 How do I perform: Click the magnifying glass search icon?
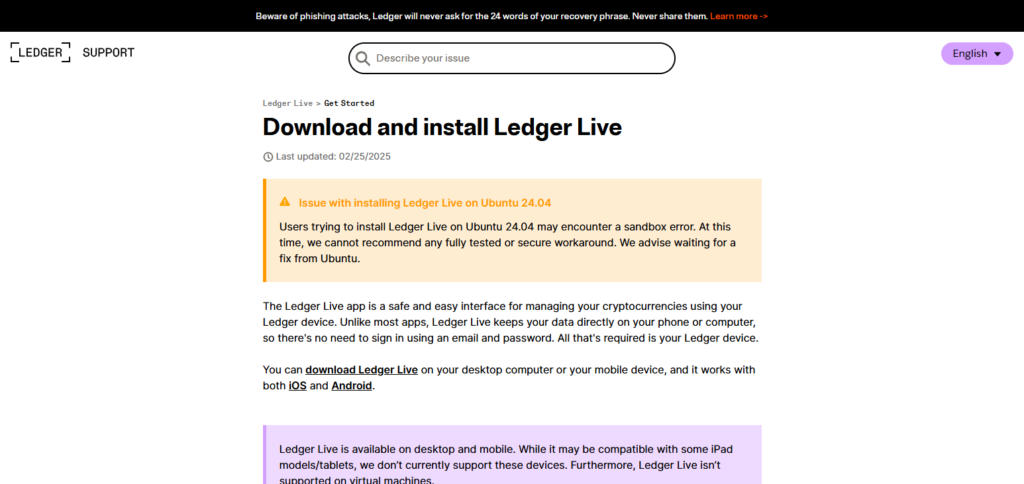(x=362, y=58)
